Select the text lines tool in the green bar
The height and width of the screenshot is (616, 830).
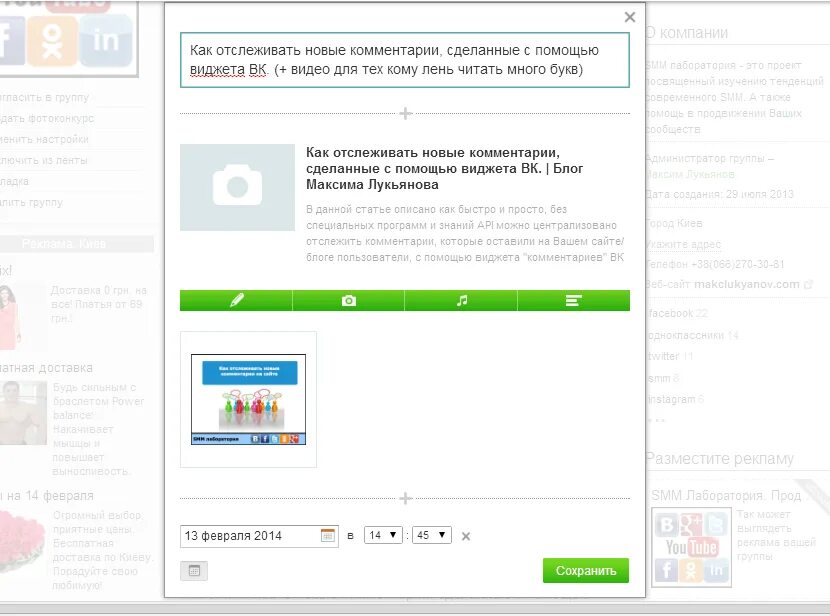574,301
